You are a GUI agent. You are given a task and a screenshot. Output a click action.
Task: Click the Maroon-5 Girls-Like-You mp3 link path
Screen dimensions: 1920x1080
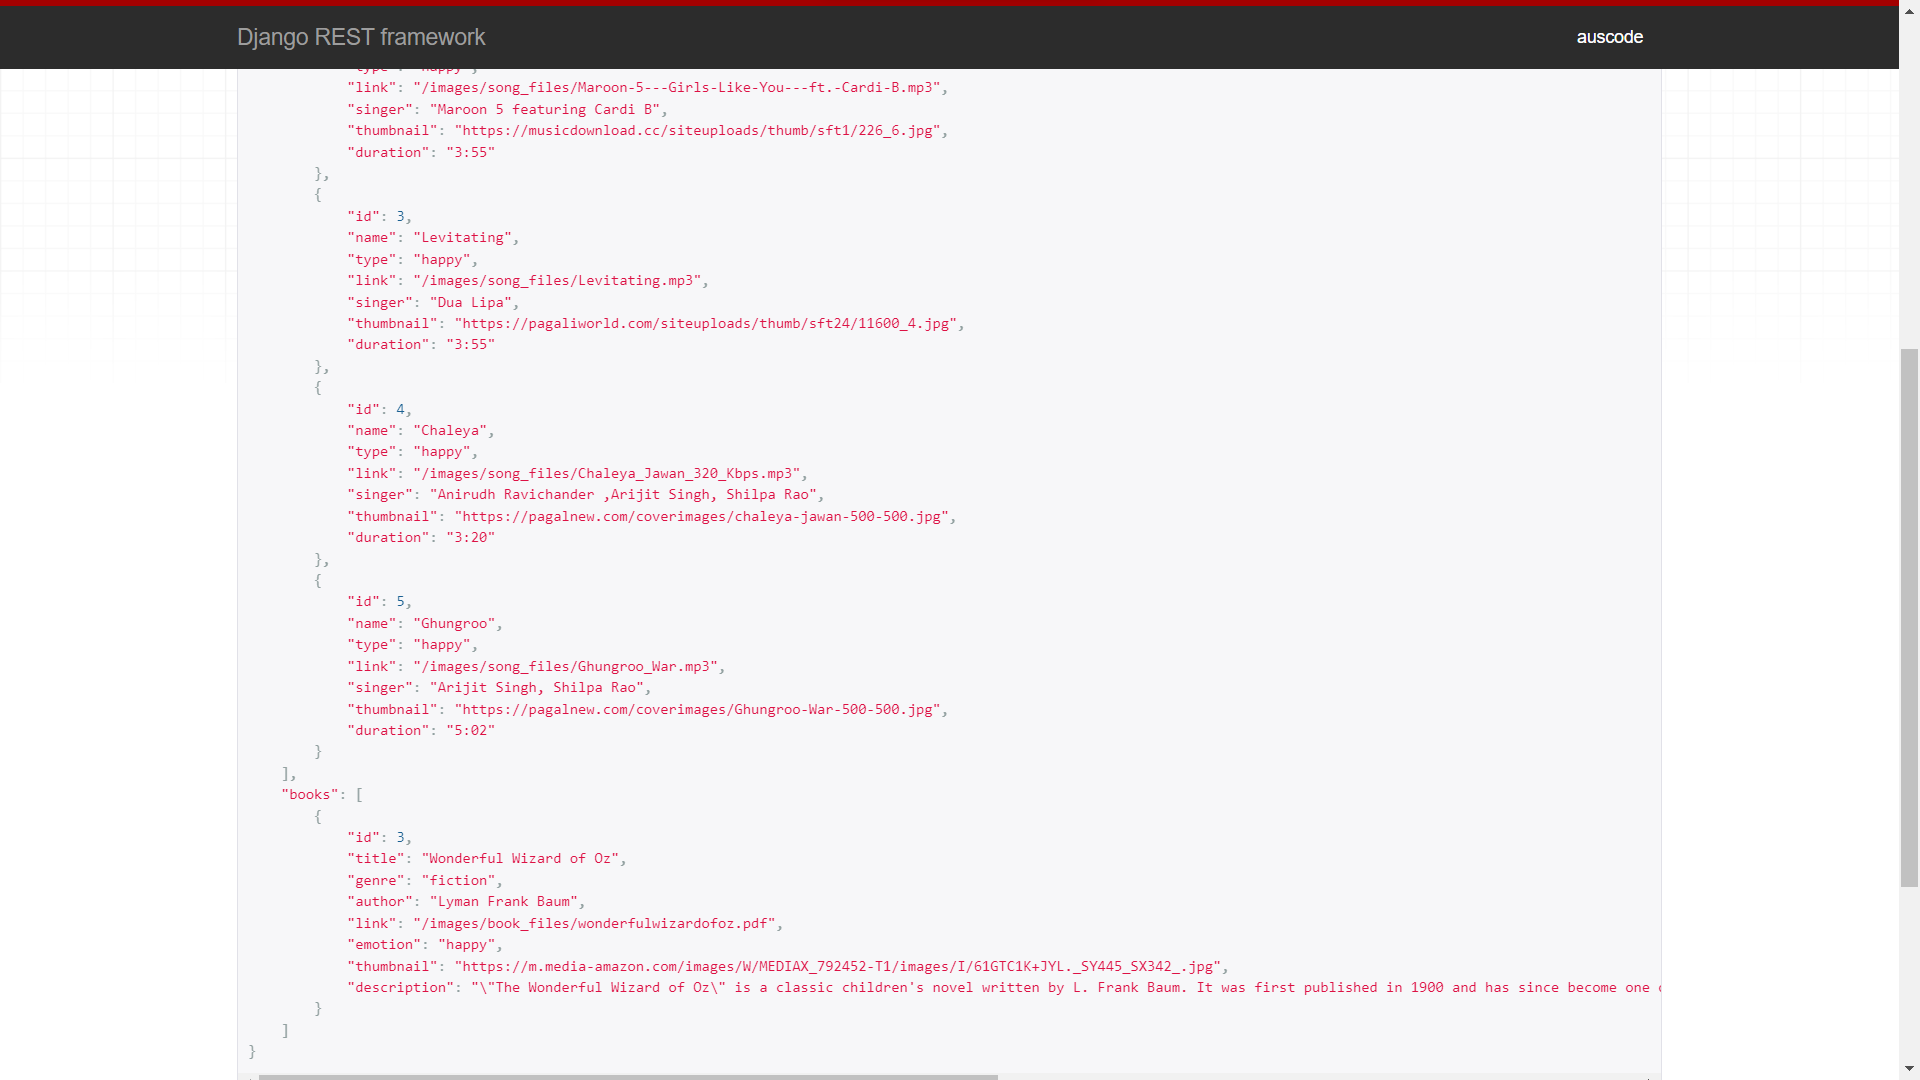pyautogui.click(x=677, y=88)
